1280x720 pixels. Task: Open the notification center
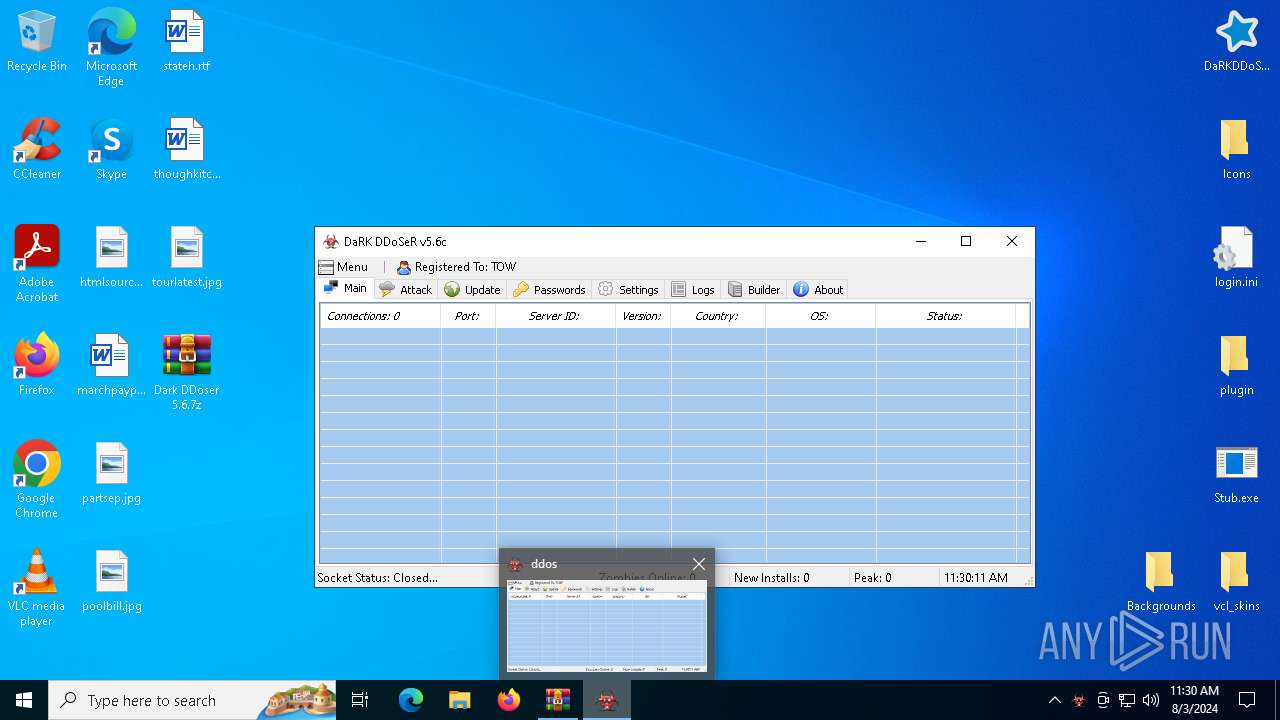pos(1247,700)
